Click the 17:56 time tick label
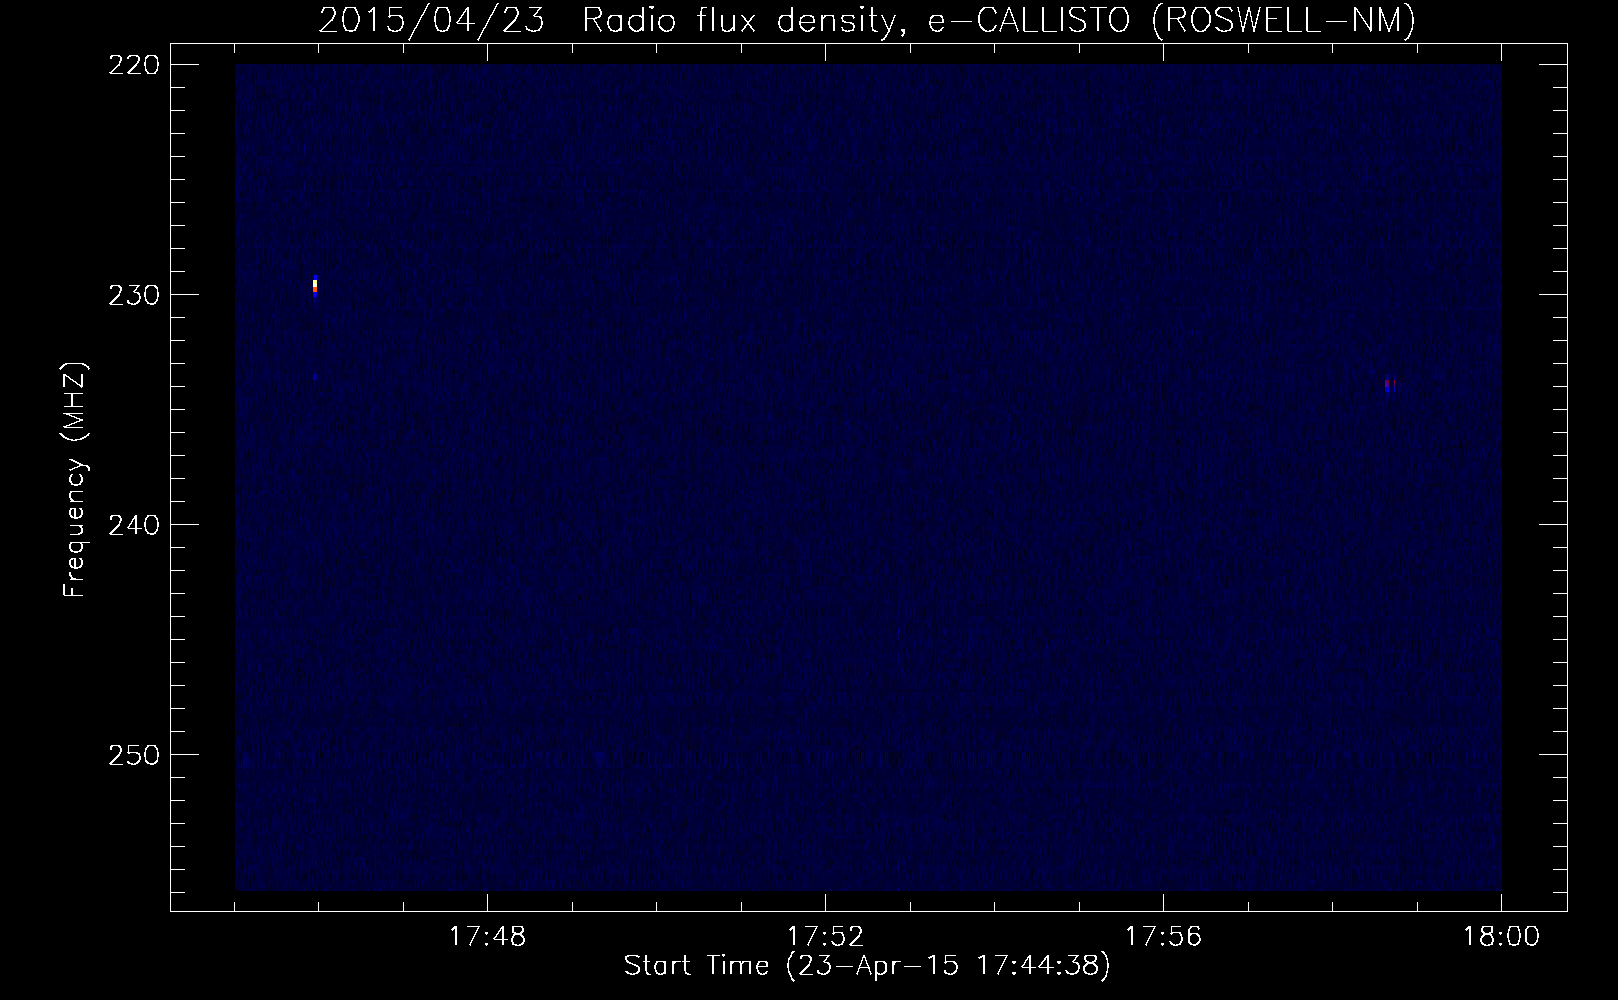The height and width of the screenshot is (1000, 1618). [x=1163, y=937]
